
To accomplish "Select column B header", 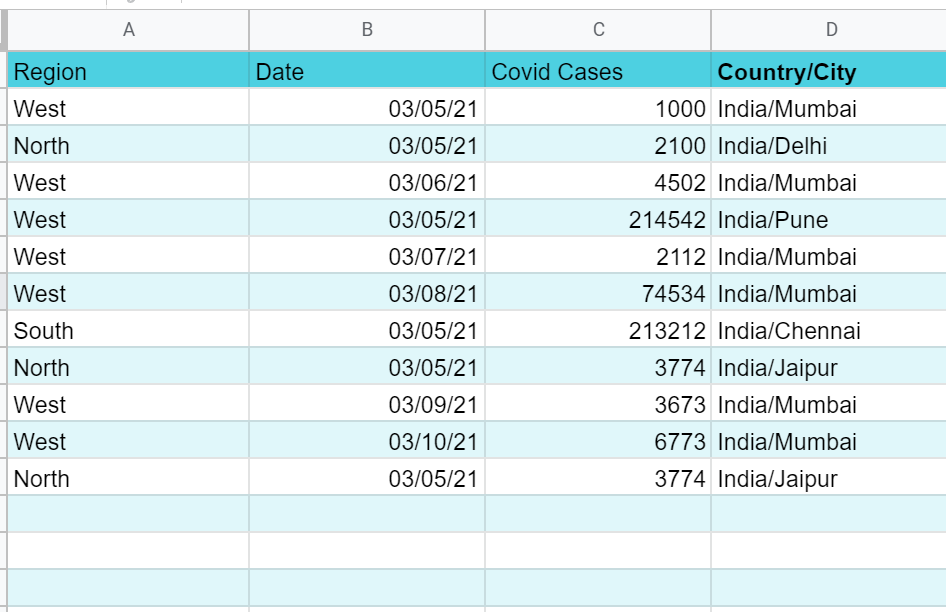I will (x=367, y=30).
